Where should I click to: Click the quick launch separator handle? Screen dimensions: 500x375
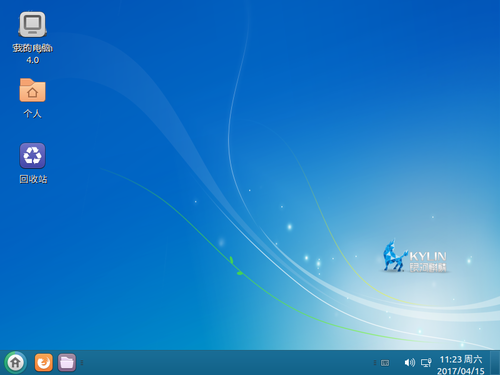[x=82, y=363]
